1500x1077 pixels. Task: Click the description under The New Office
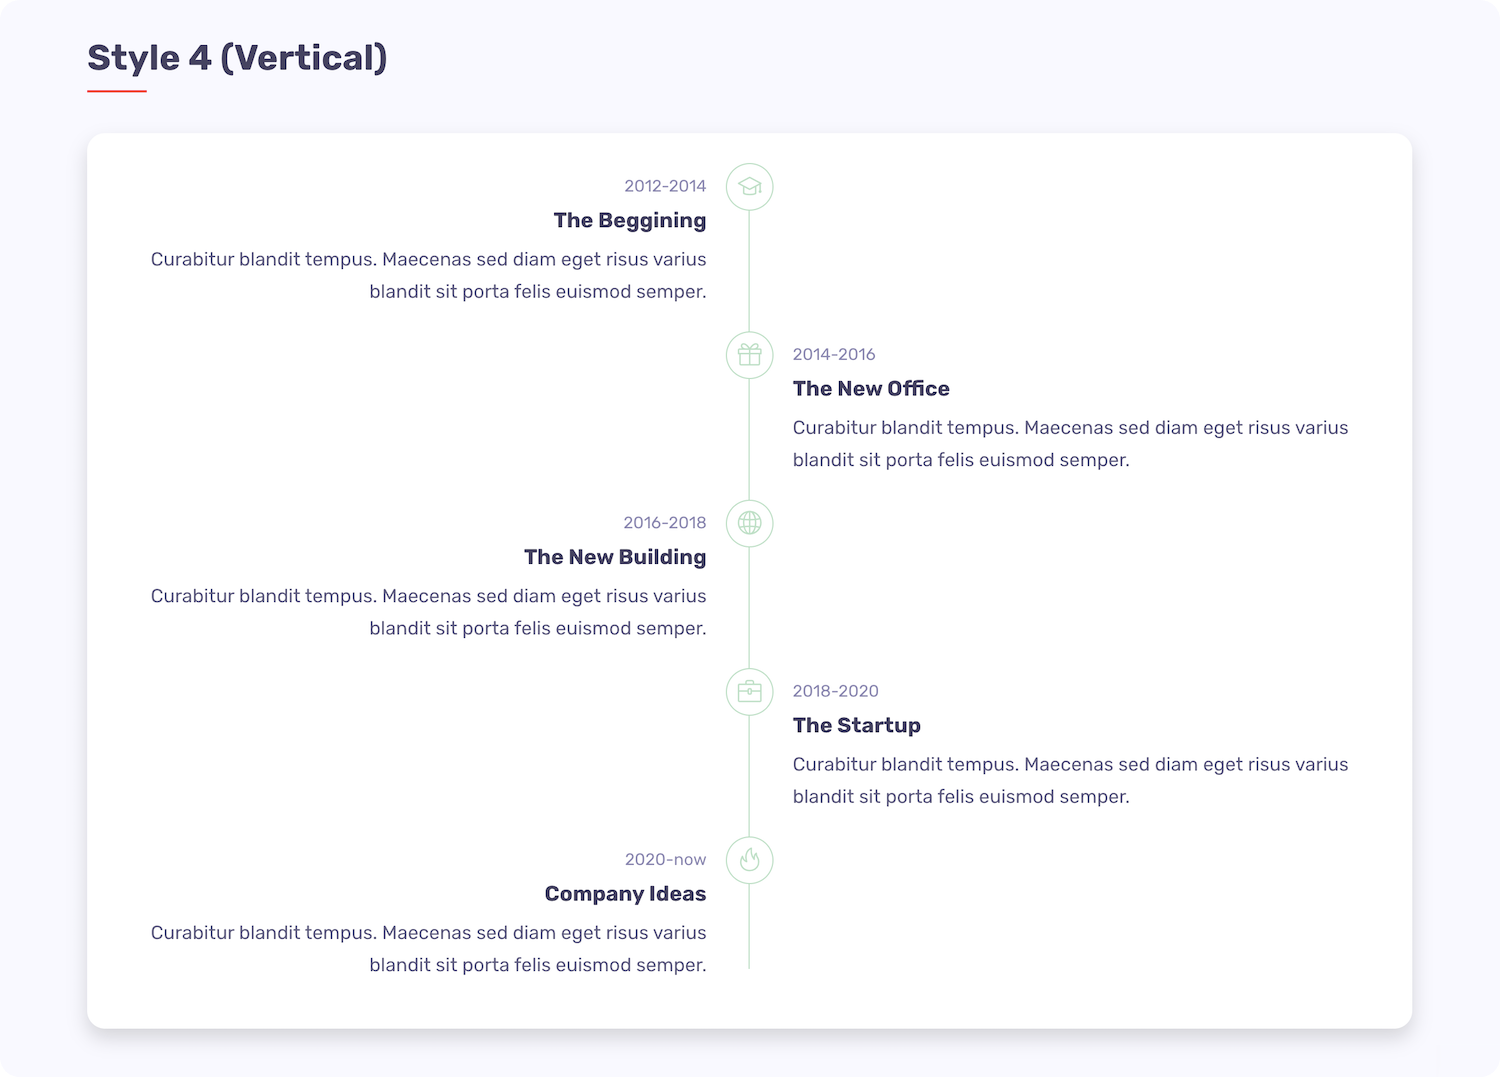point(1070,444)
